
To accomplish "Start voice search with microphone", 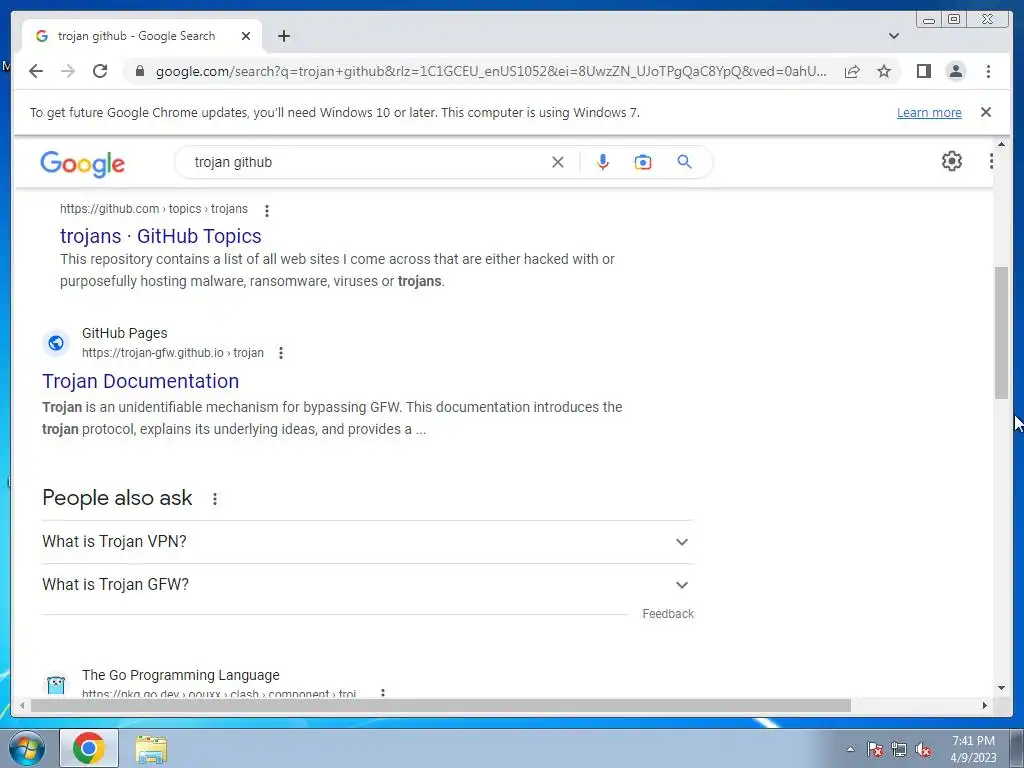I will [603, 162].
